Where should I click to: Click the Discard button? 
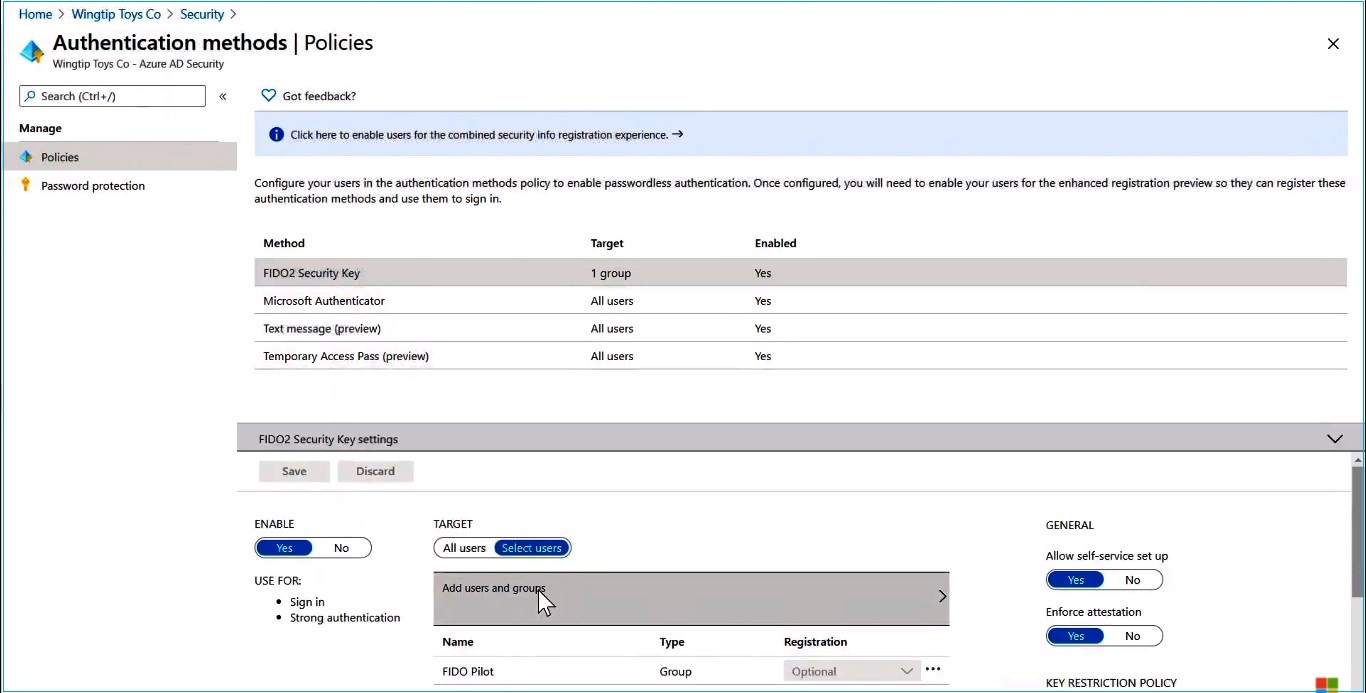click(375, 471)
